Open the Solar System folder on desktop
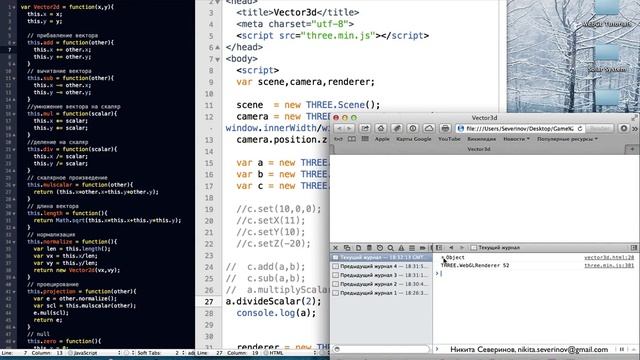Viewport: 640px width, 360px height. [607, 59]
